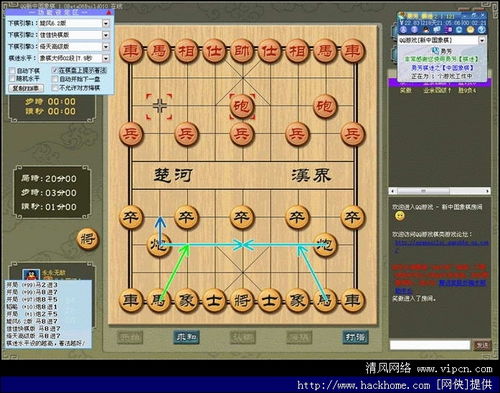Click the yellow smiley icon in assistant toolbar
The image size is (500, 393).
470,30
